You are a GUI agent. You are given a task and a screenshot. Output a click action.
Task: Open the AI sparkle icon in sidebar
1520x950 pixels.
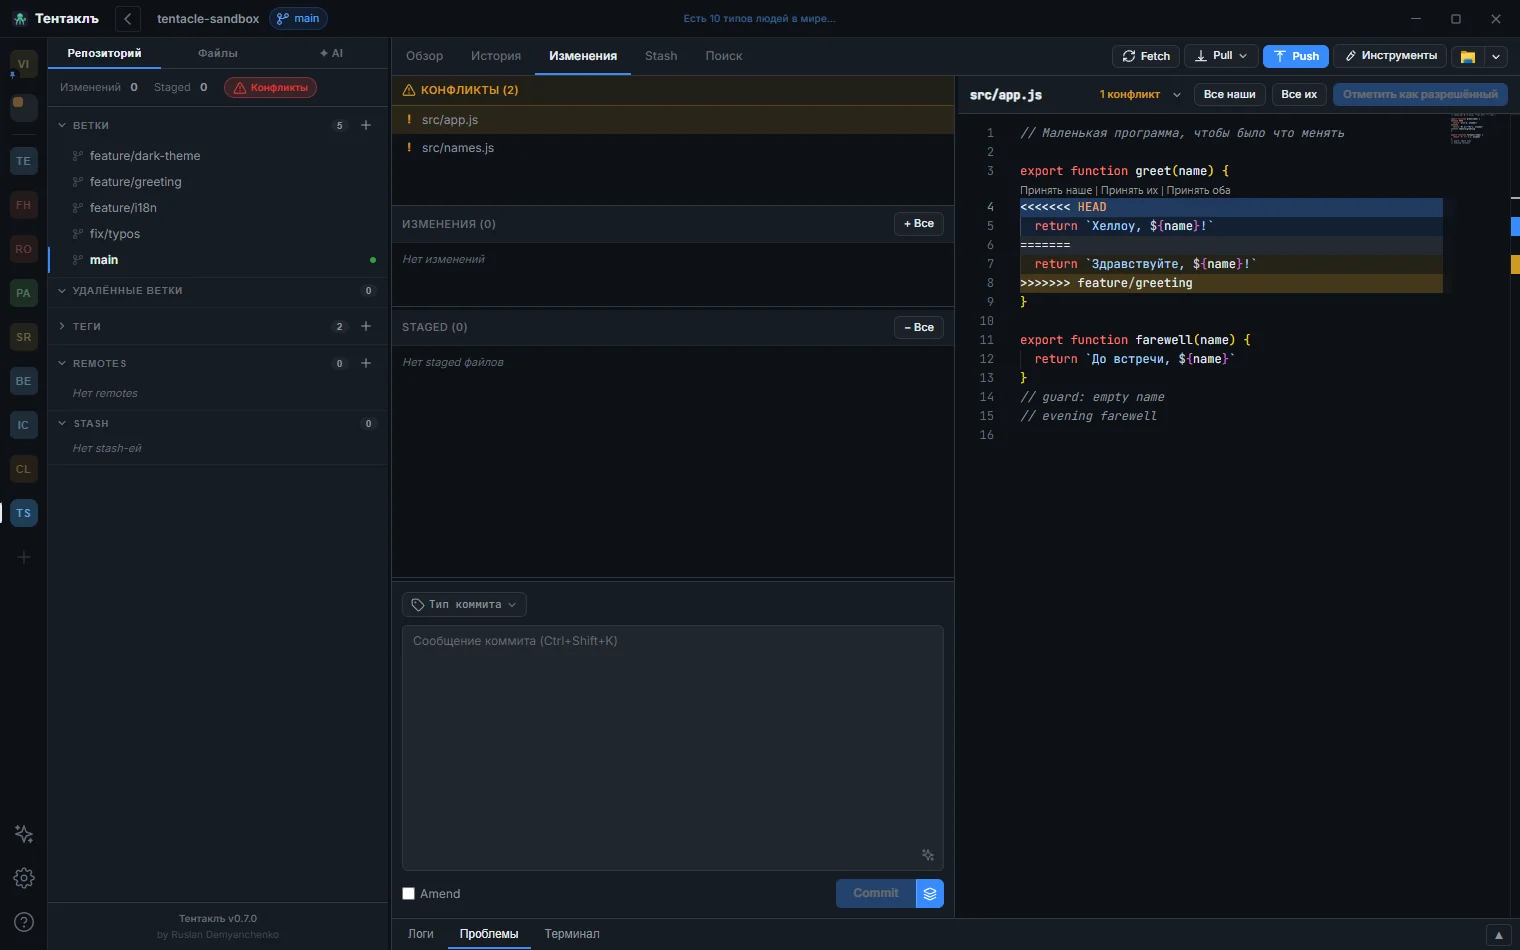pos(24,834)
